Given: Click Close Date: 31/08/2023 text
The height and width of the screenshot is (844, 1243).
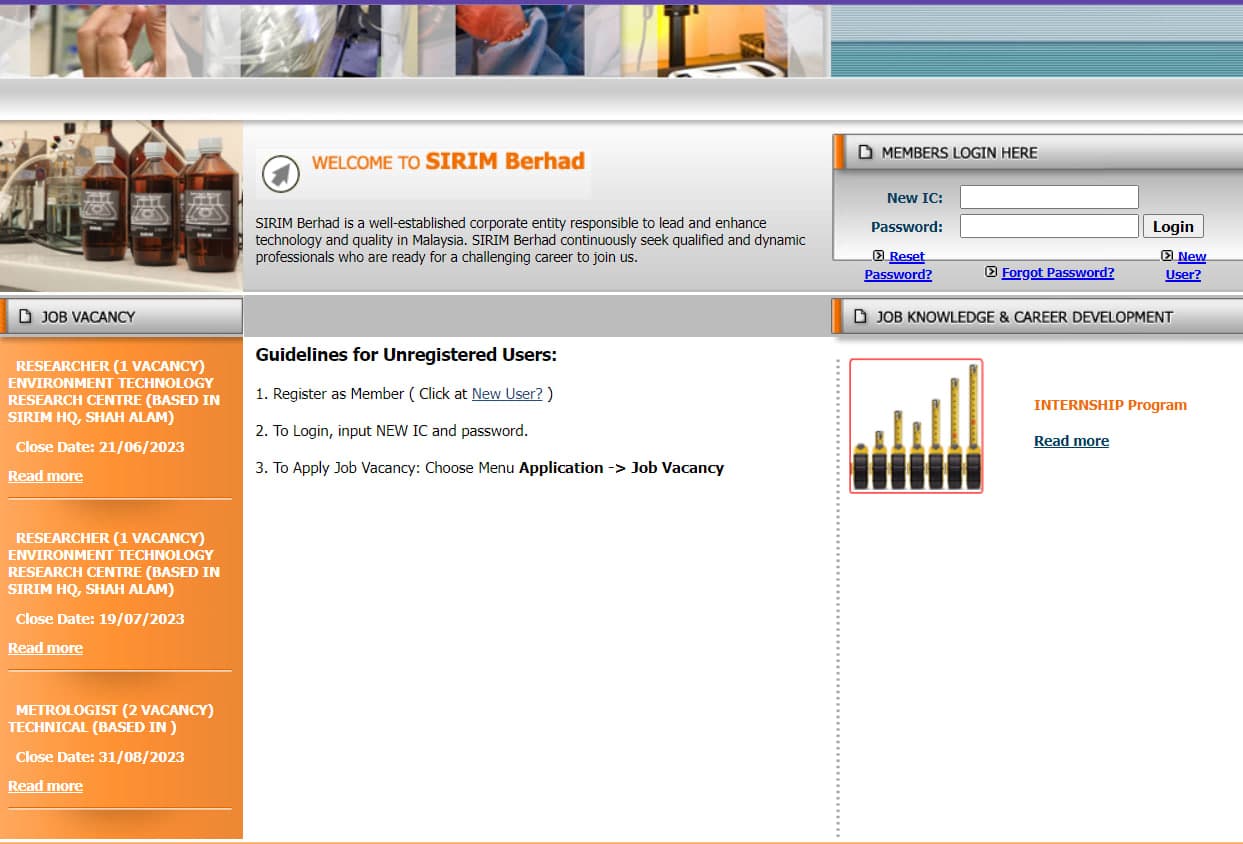Looking at the screenshot, I should tap(100, 757).
